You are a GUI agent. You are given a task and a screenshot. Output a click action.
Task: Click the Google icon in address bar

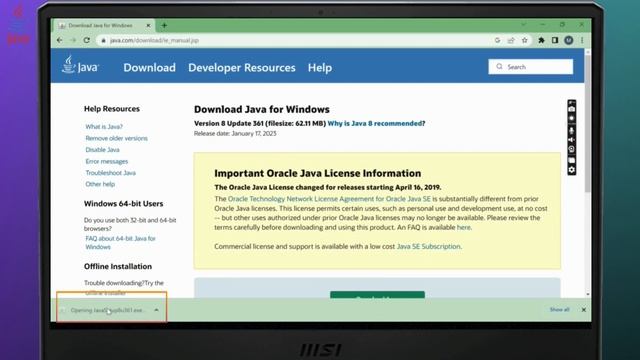click(x=497, y=40)
